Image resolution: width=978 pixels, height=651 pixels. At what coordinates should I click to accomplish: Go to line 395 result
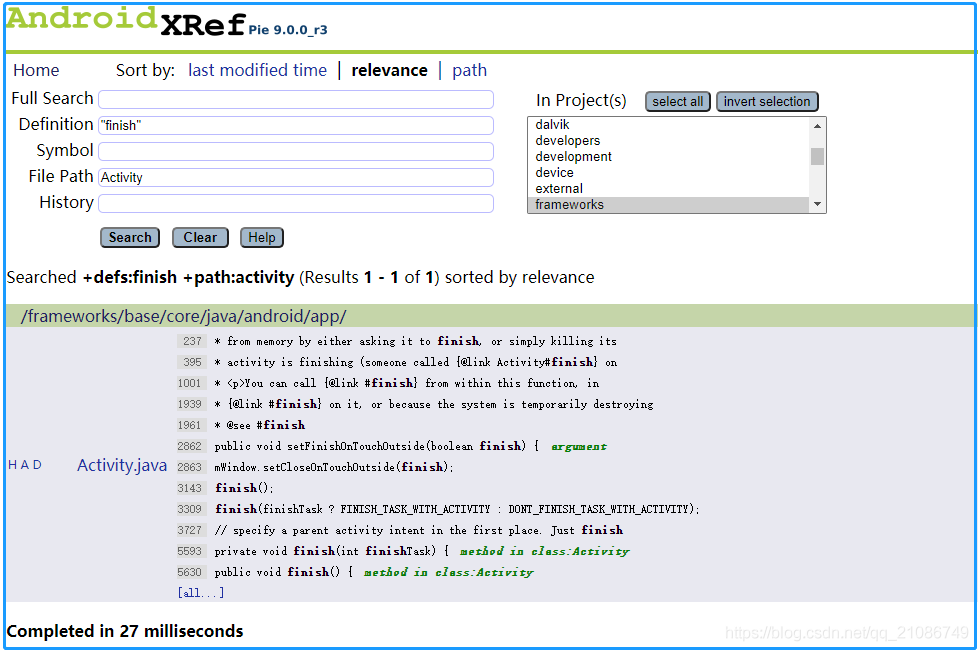(398, 362)
